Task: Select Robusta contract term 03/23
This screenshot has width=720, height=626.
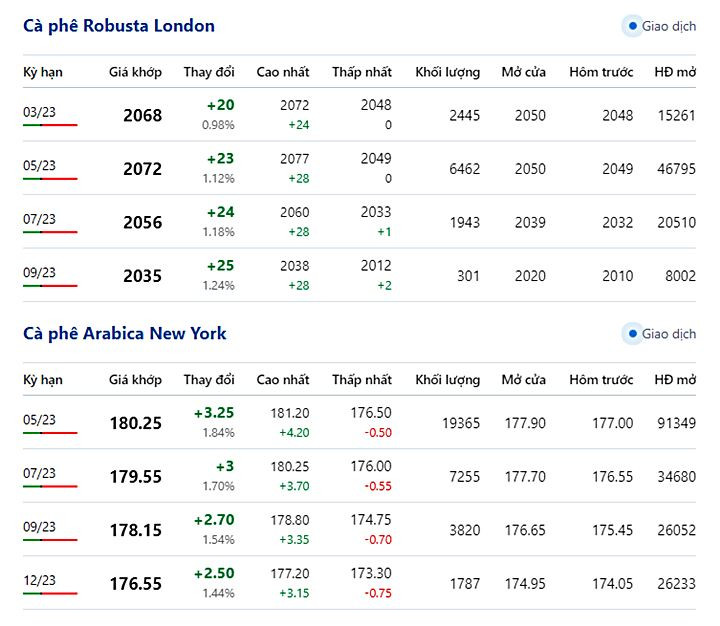Action: pyautogui.click(x=39, y=112)
